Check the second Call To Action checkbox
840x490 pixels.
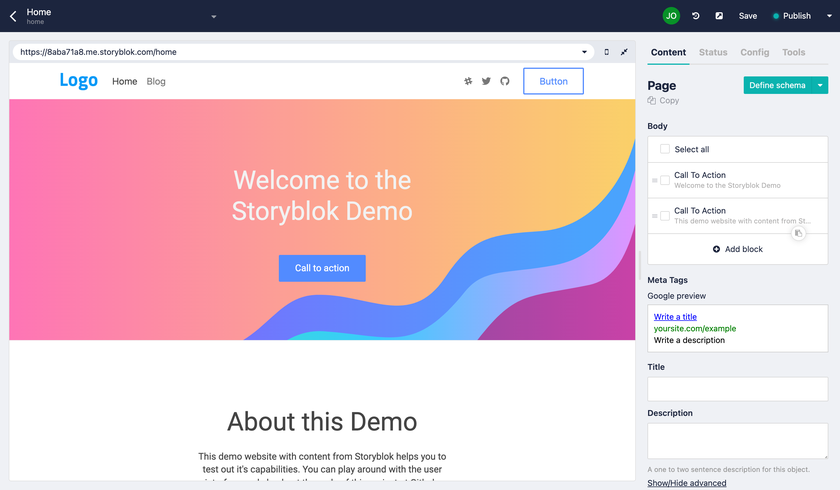(x=665, y=216)
